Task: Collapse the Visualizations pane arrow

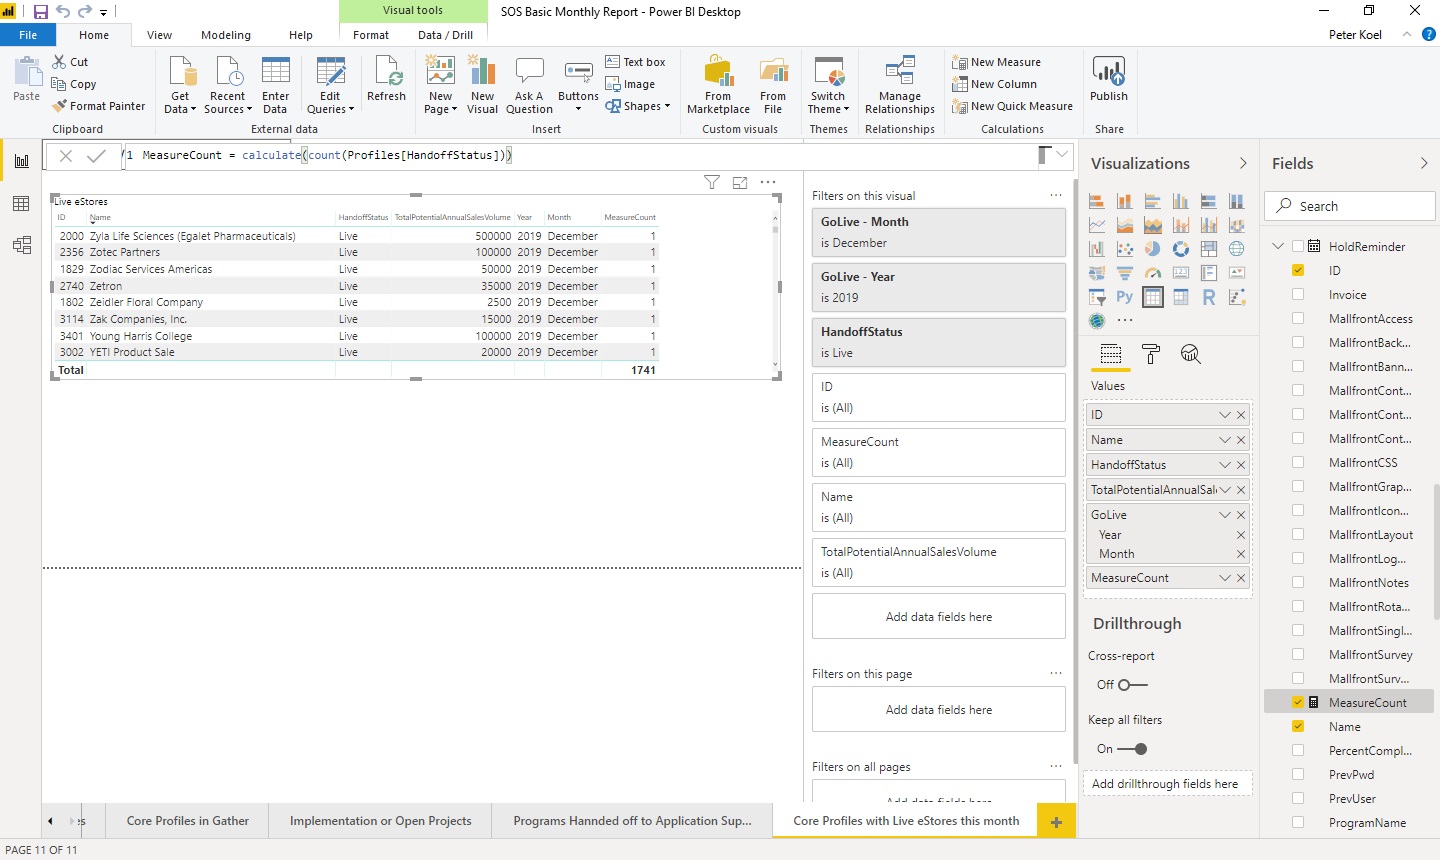Action: click(x=1243, y=163)
